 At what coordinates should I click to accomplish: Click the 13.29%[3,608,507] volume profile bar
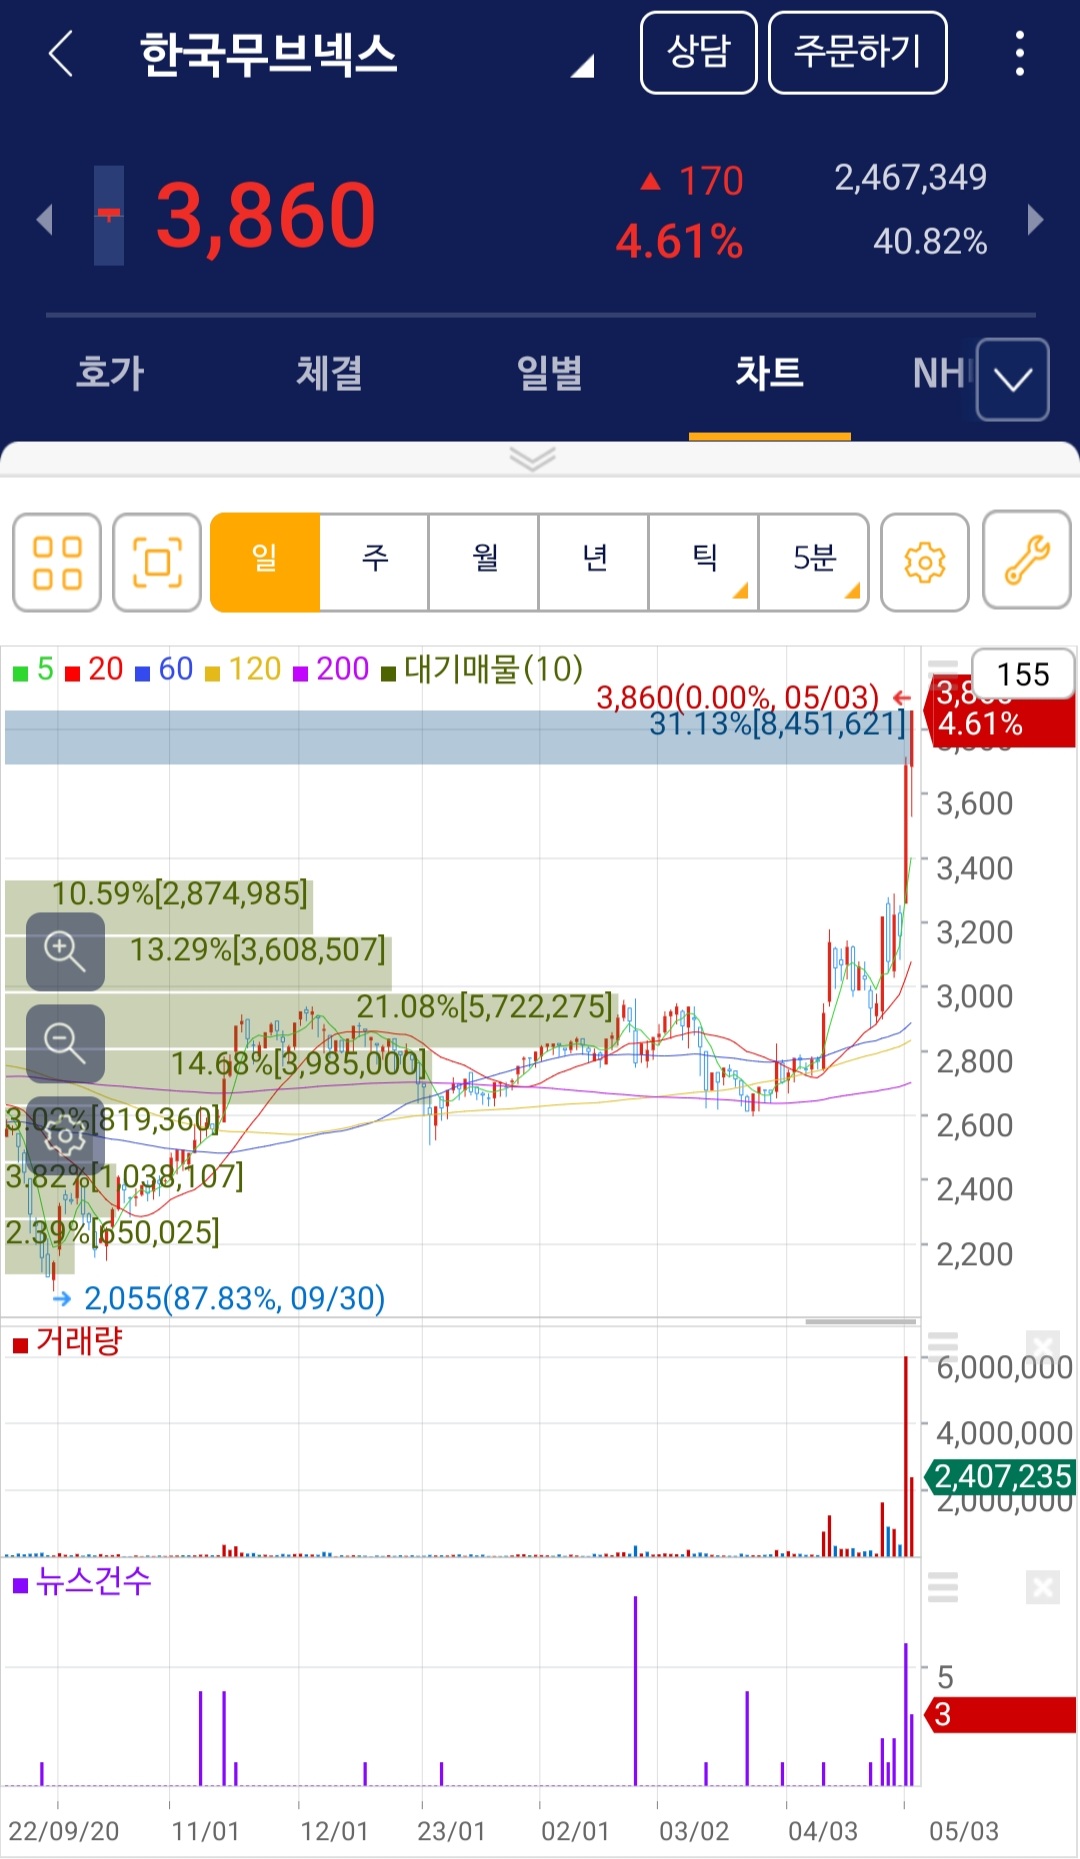198,963
